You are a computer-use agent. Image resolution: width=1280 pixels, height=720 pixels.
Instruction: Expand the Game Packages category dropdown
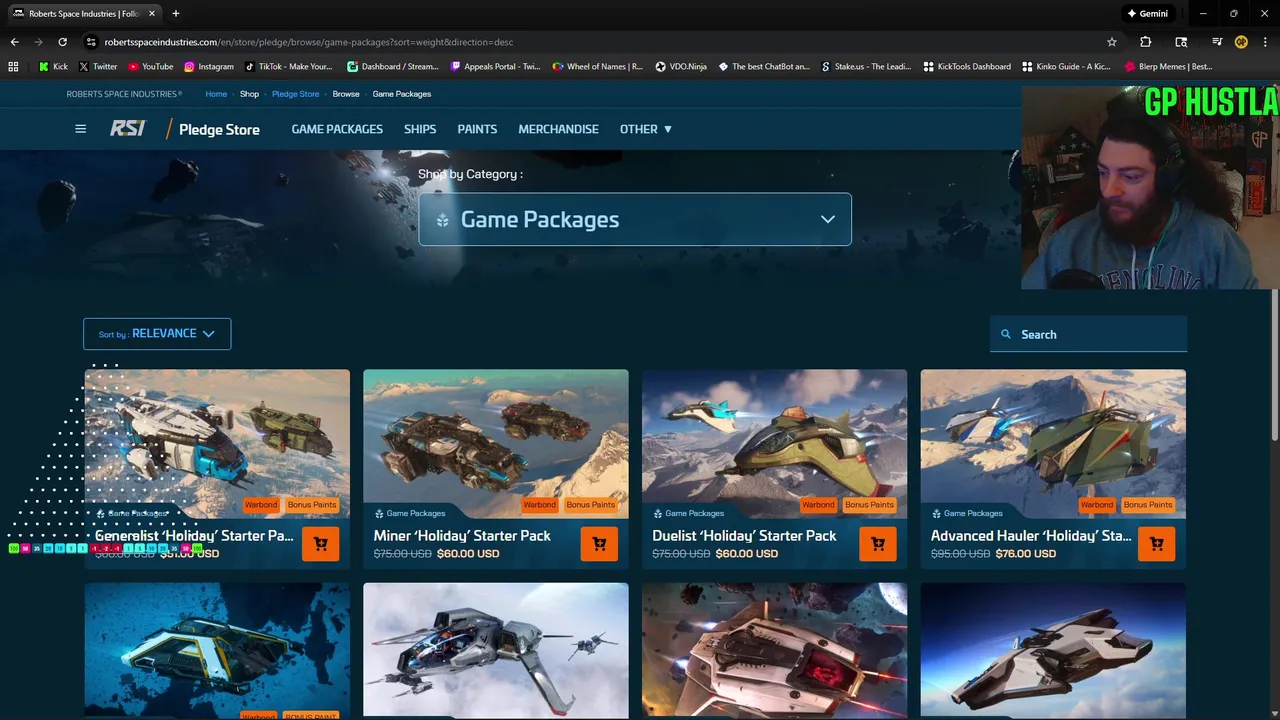coord(635,219)
